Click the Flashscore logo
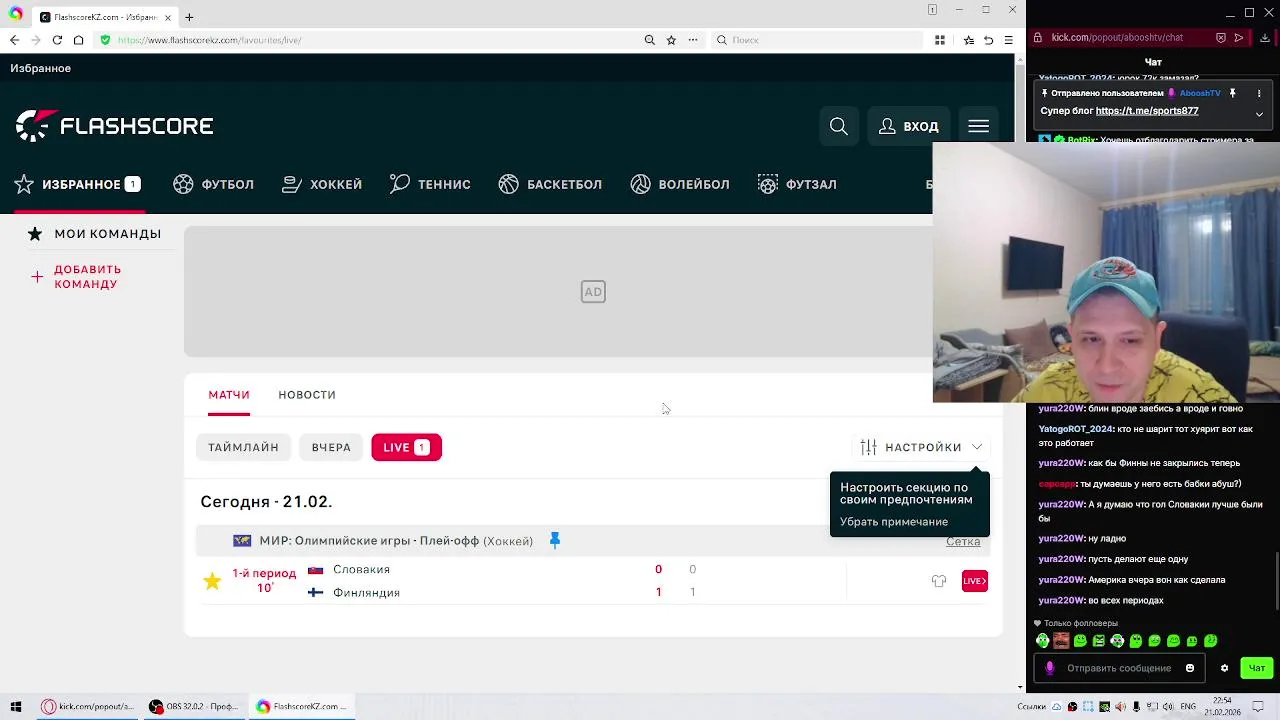 tap(115, 126)
